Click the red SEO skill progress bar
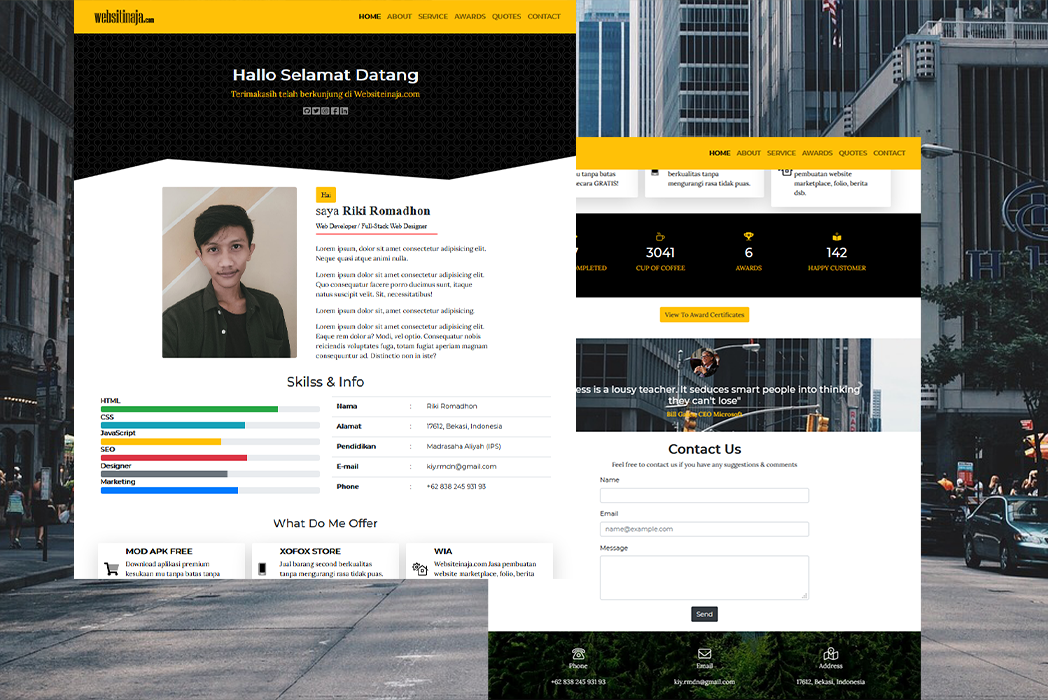This screenshot has width=1048, height=700. point(210,458)
